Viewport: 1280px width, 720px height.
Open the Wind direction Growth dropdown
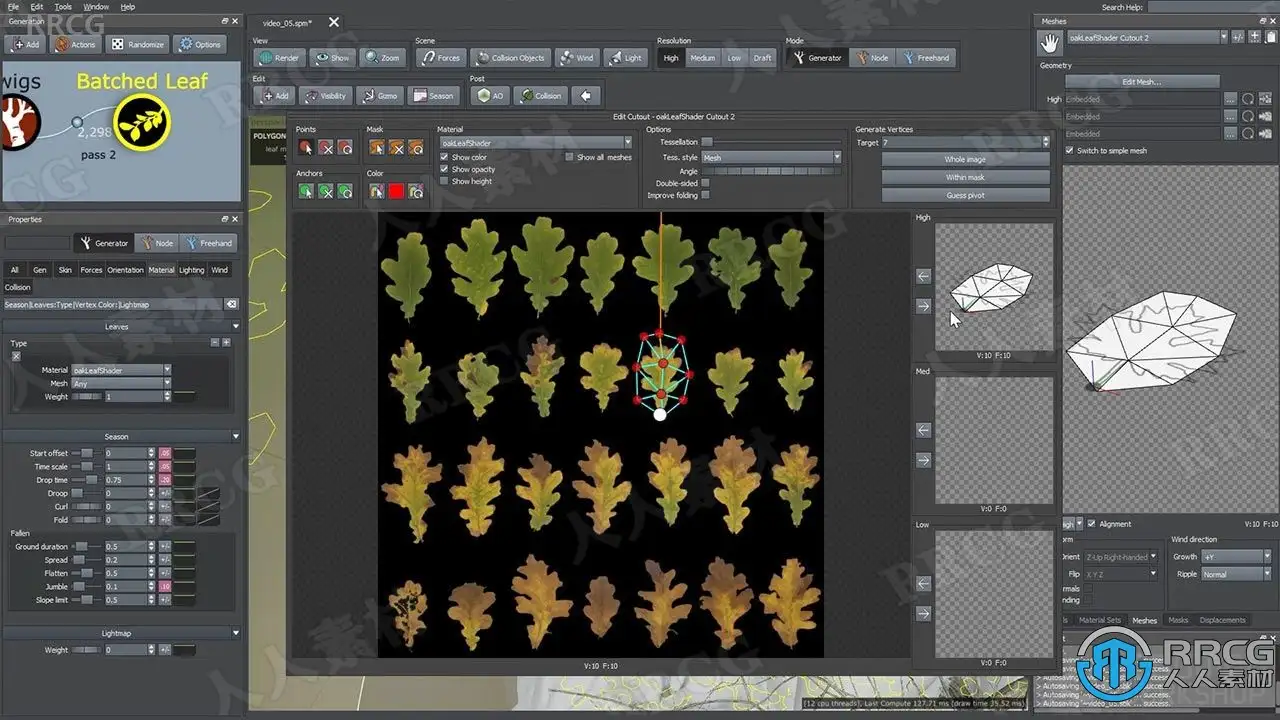pyautogui.click(x=1236, y=557)
